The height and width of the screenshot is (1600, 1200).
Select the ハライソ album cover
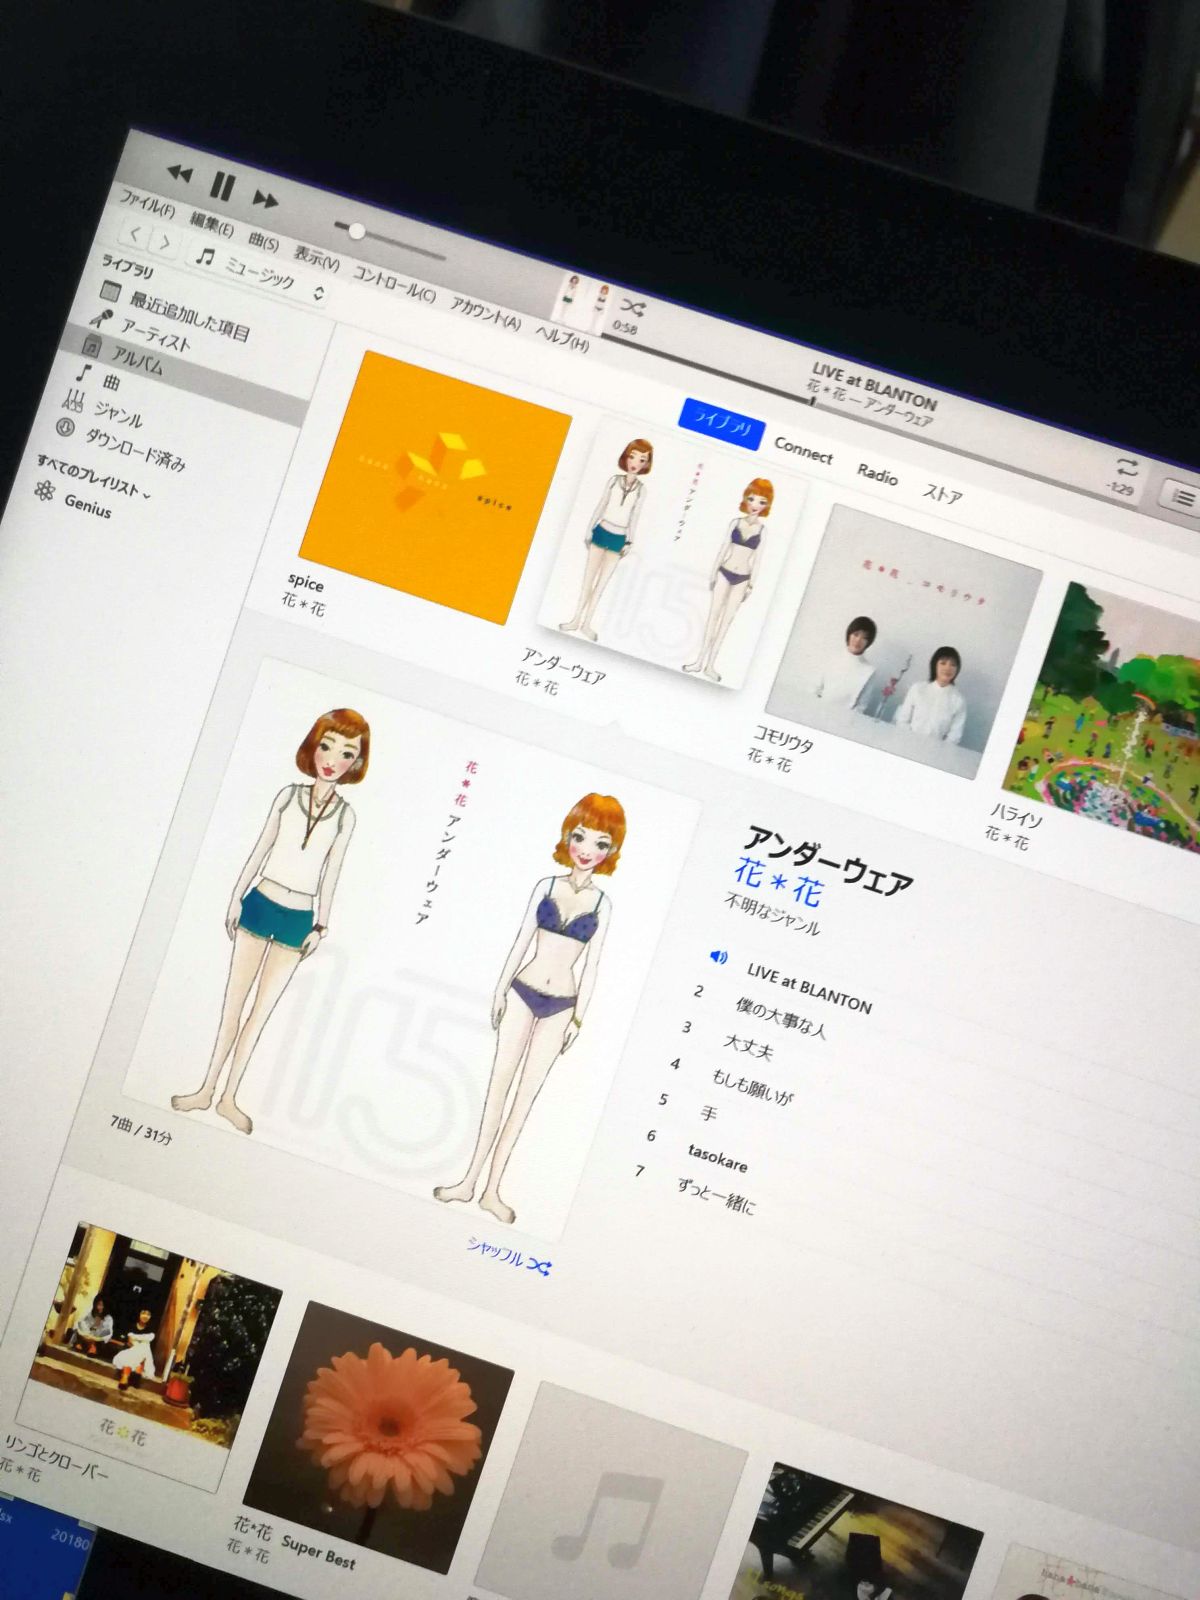coord(1106,715)
